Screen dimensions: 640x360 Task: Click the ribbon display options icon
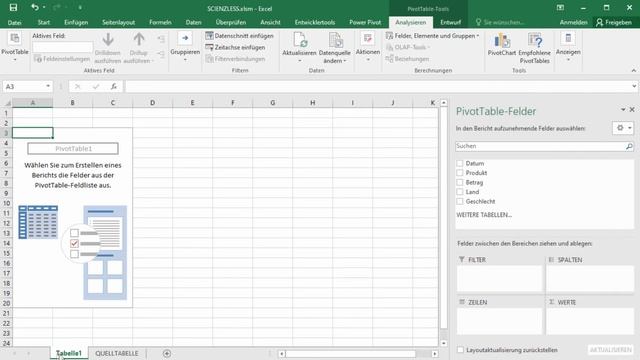pos(560,8)
